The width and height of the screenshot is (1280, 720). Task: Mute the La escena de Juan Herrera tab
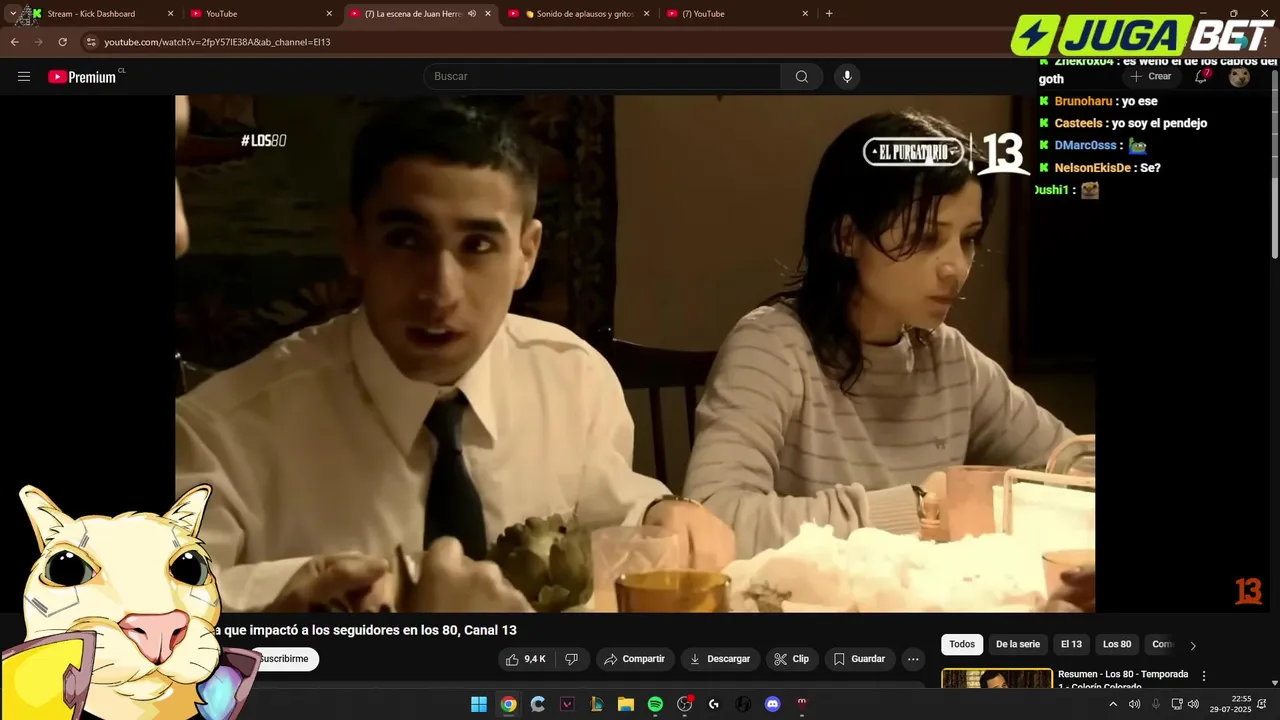(472, 14)
